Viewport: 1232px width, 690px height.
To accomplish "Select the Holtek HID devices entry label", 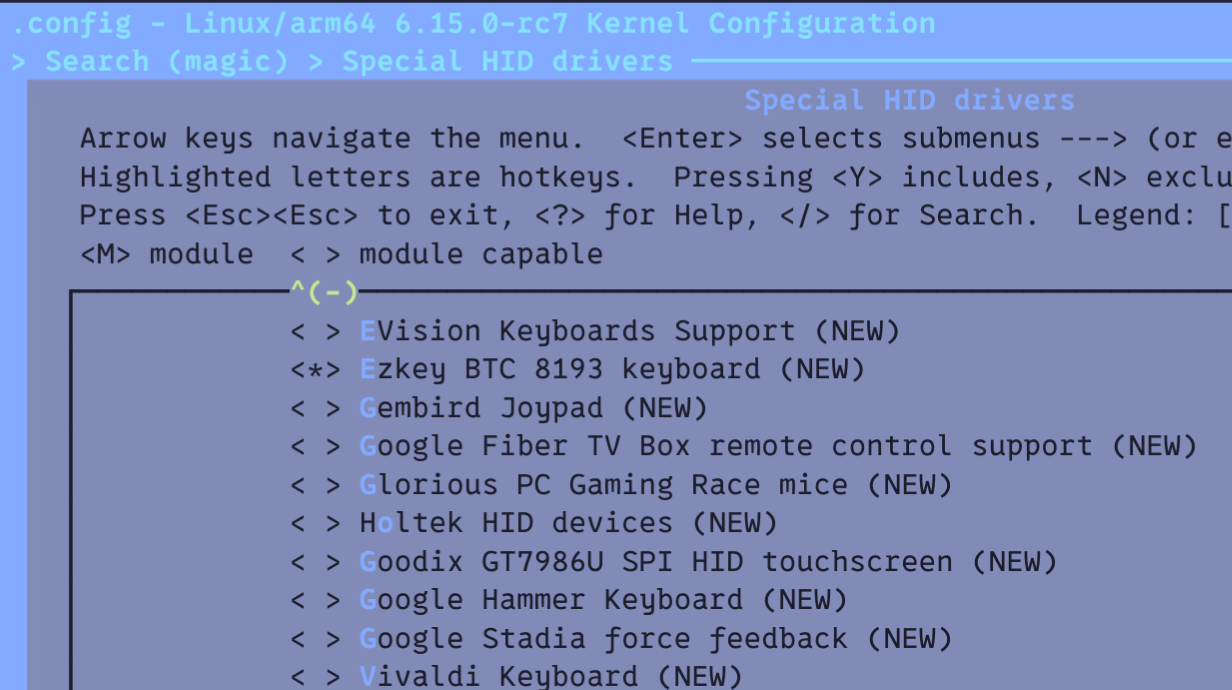I will click(568, 523).
